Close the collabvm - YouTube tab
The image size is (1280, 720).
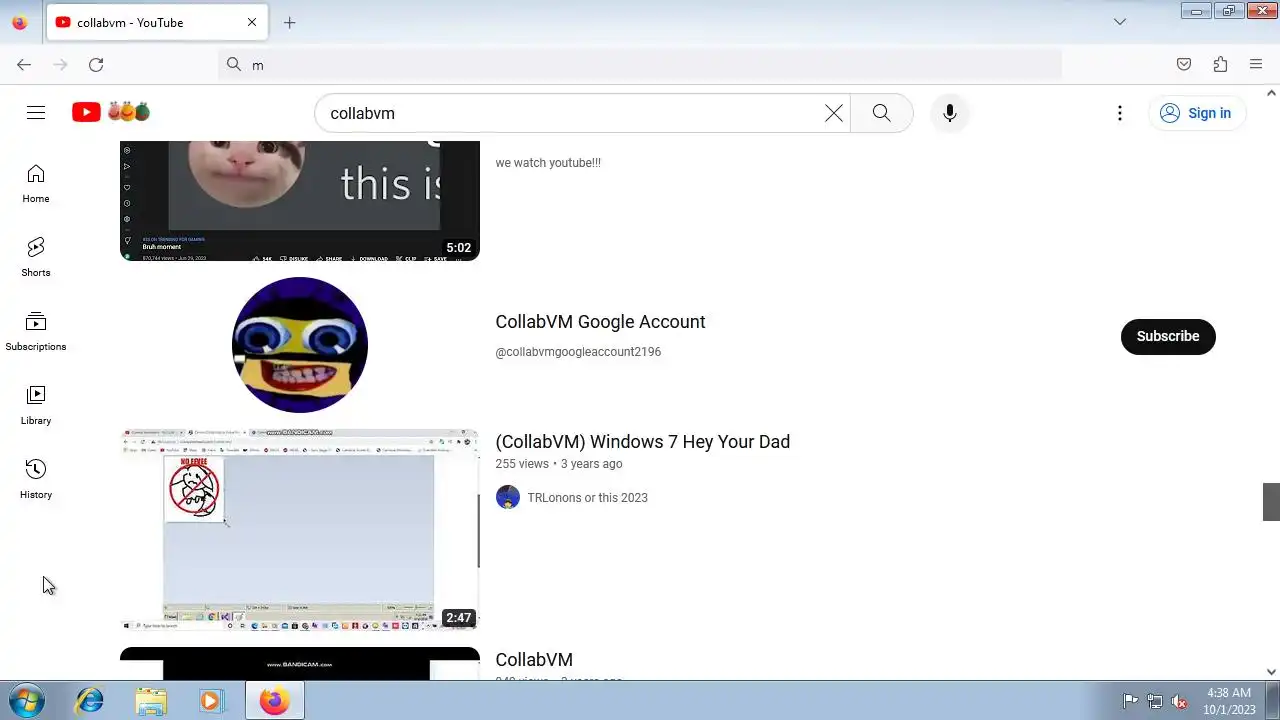tap(252, 22)
